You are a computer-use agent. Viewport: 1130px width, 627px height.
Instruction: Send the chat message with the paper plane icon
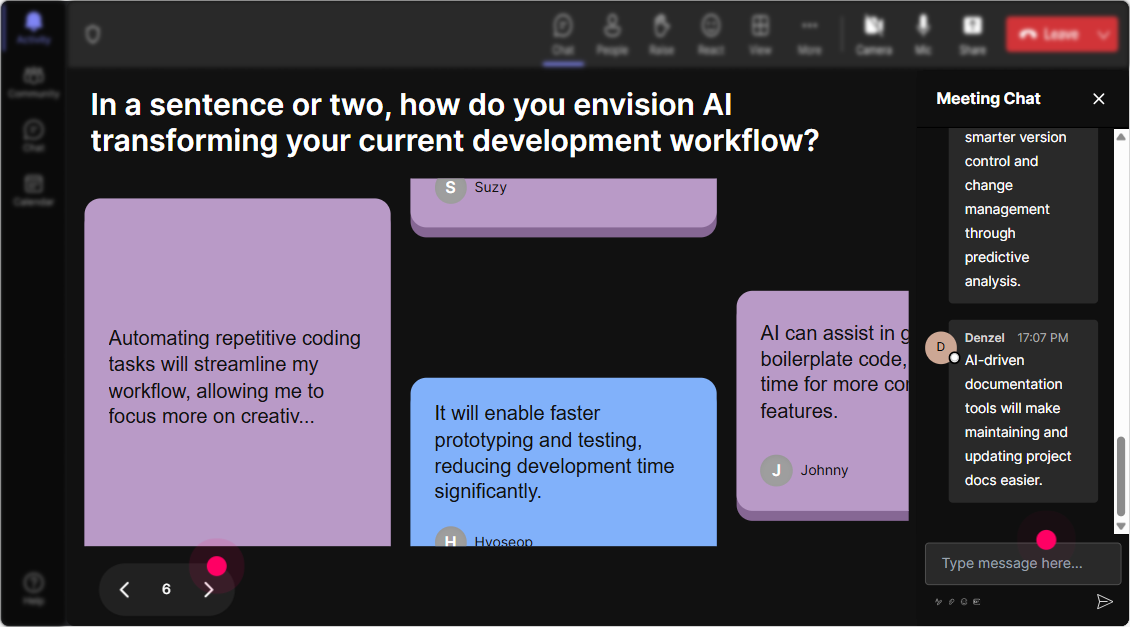click(1104, 602)
